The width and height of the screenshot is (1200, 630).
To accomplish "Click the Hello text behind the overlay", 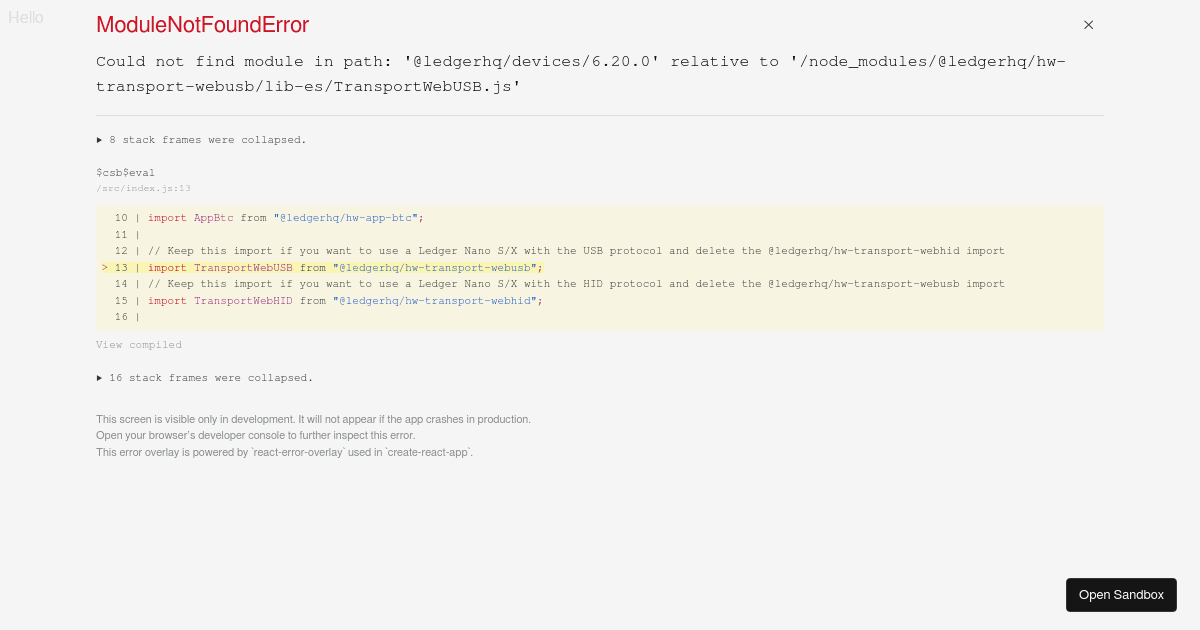I will pyautogui.click(x=26, y=17).
